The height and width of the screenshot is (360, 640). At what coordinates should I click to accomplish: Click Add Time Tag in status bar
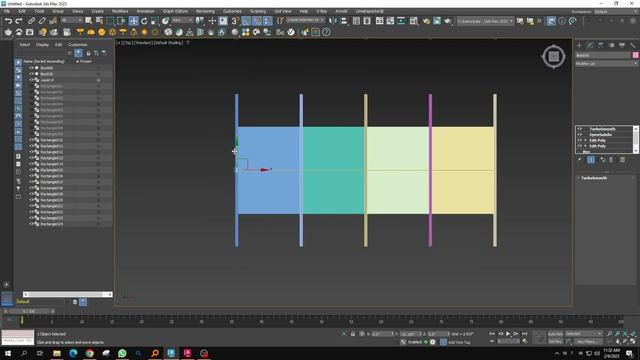[x=459, y=342]
